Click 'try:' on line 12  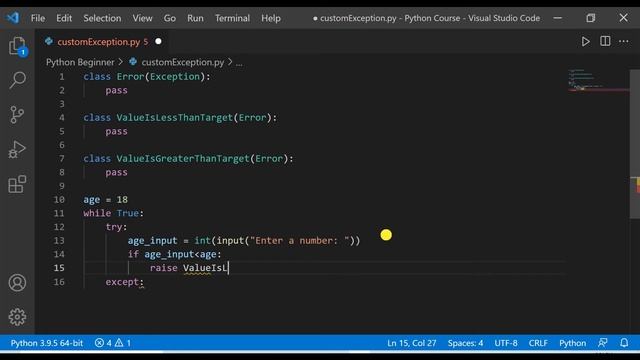116,227
